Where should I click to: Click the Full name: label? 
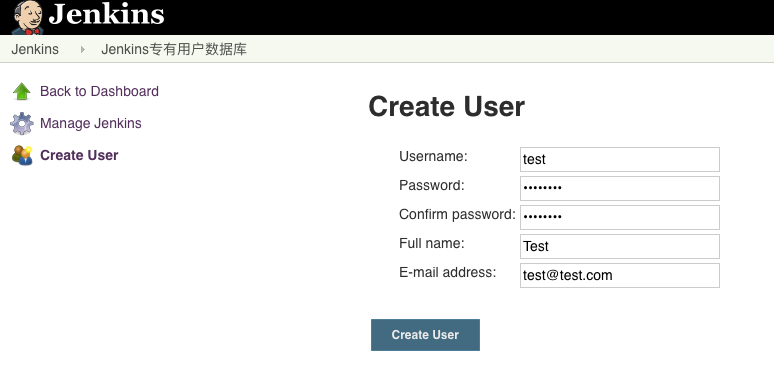coord(431,243)
